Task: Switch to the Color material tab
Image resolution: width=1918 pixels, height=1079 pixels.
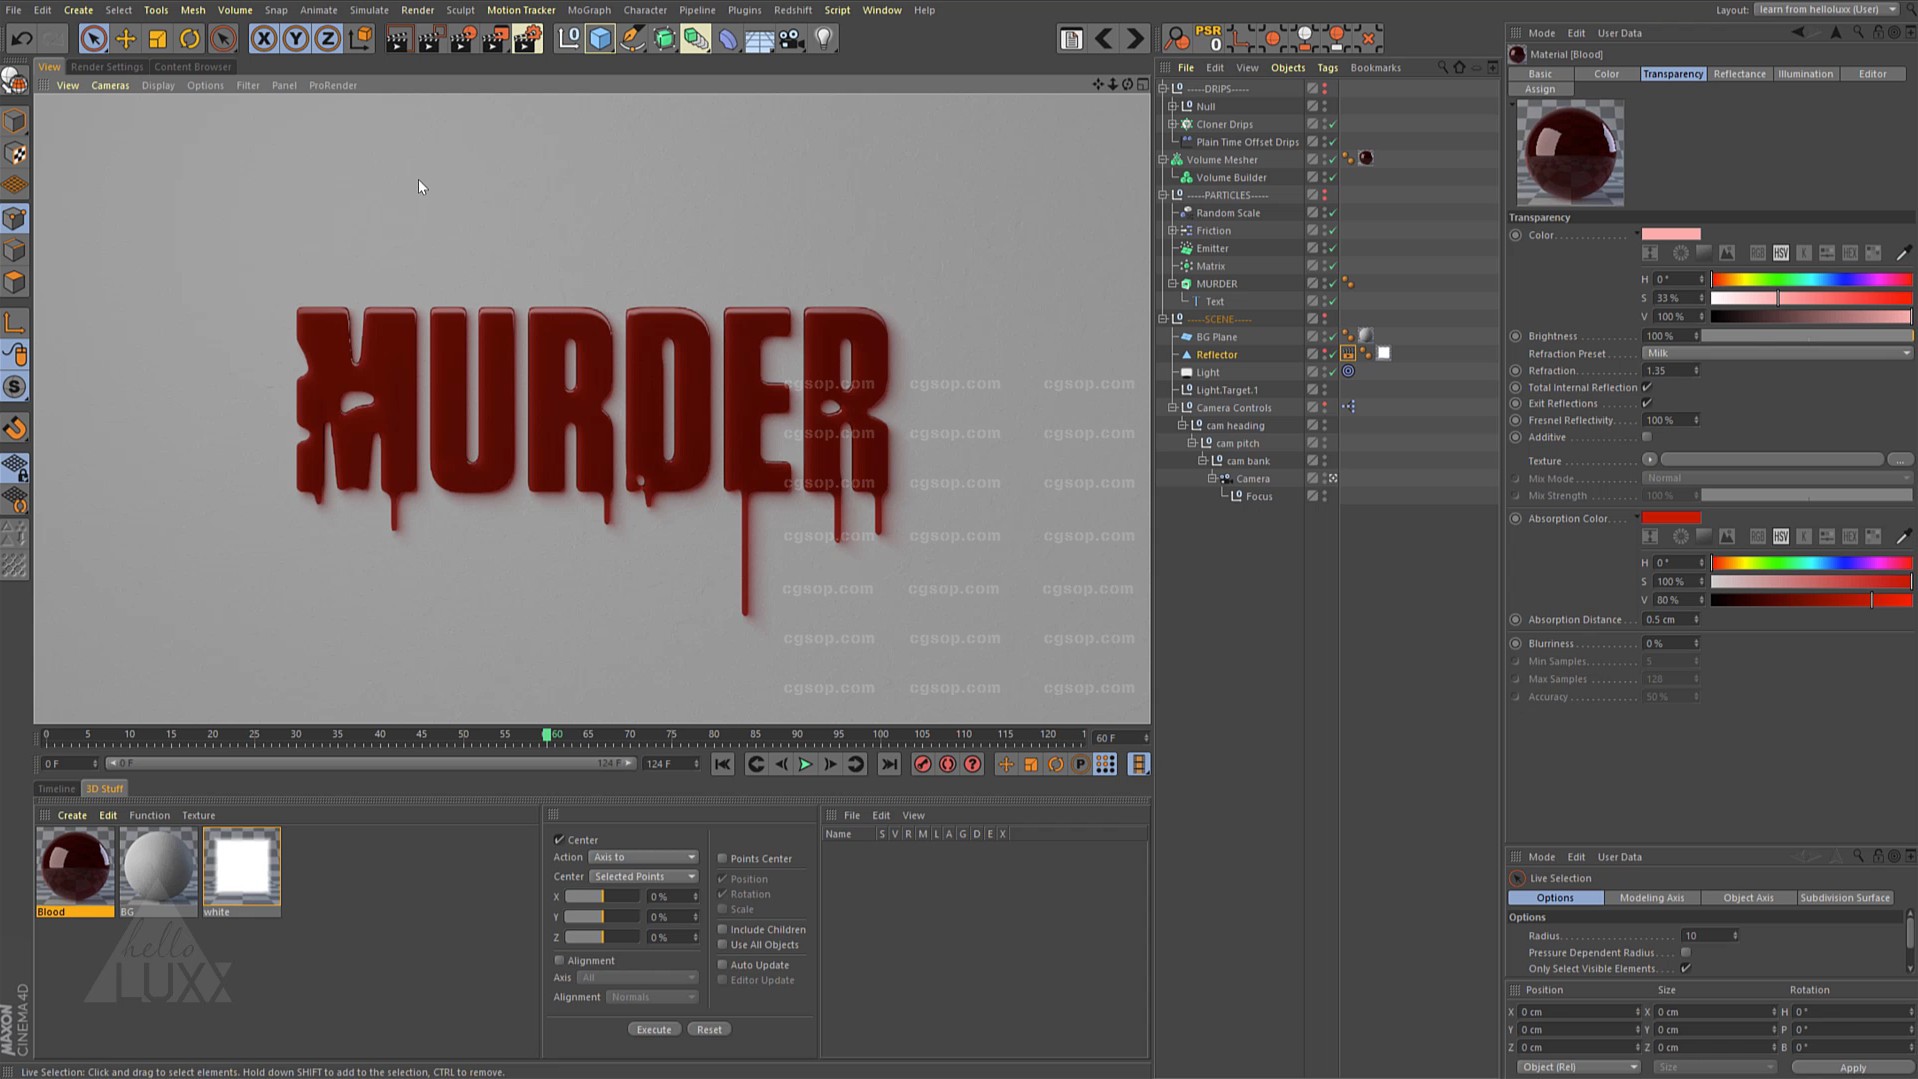Action: (1606, 74)
